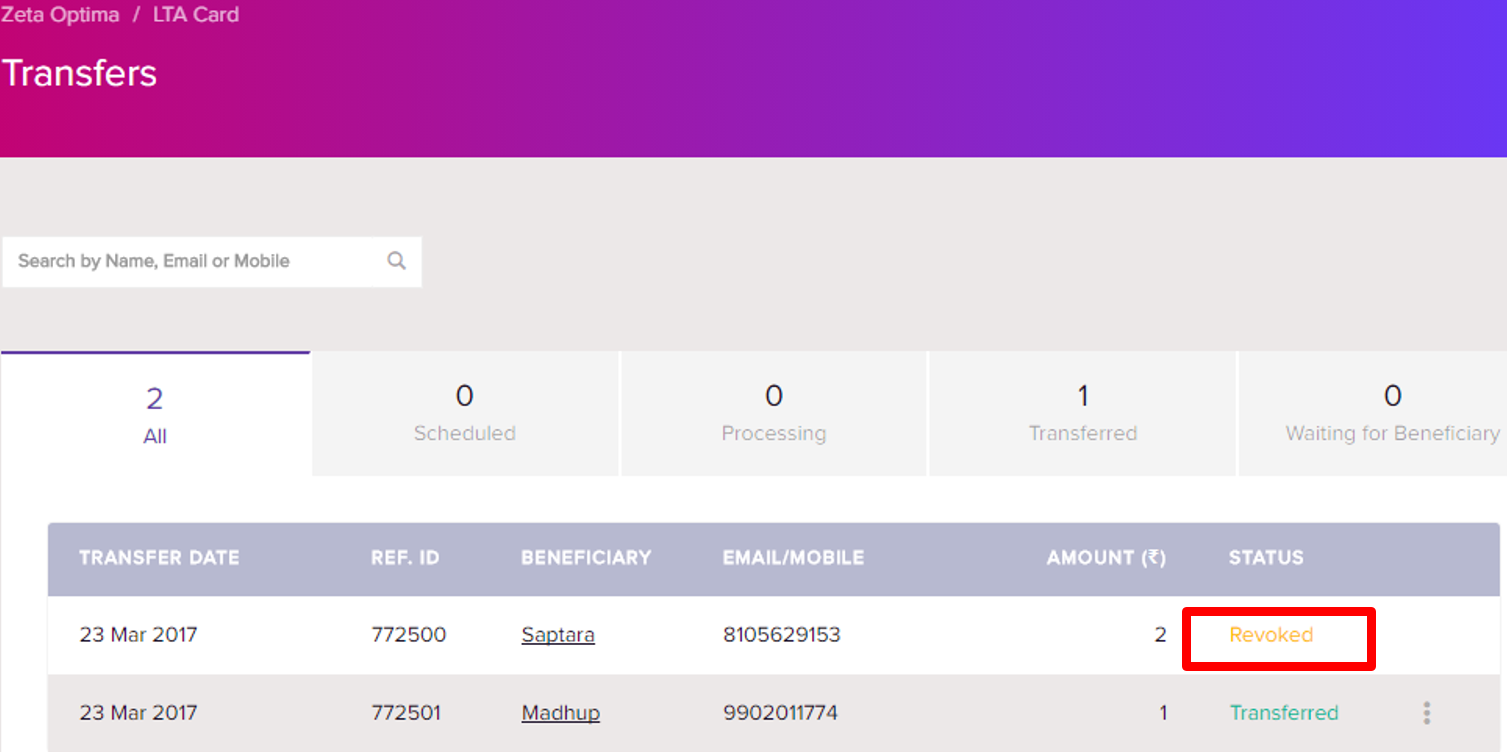
Task: Click reference ID 772500
Action: [x=408, y=635]
